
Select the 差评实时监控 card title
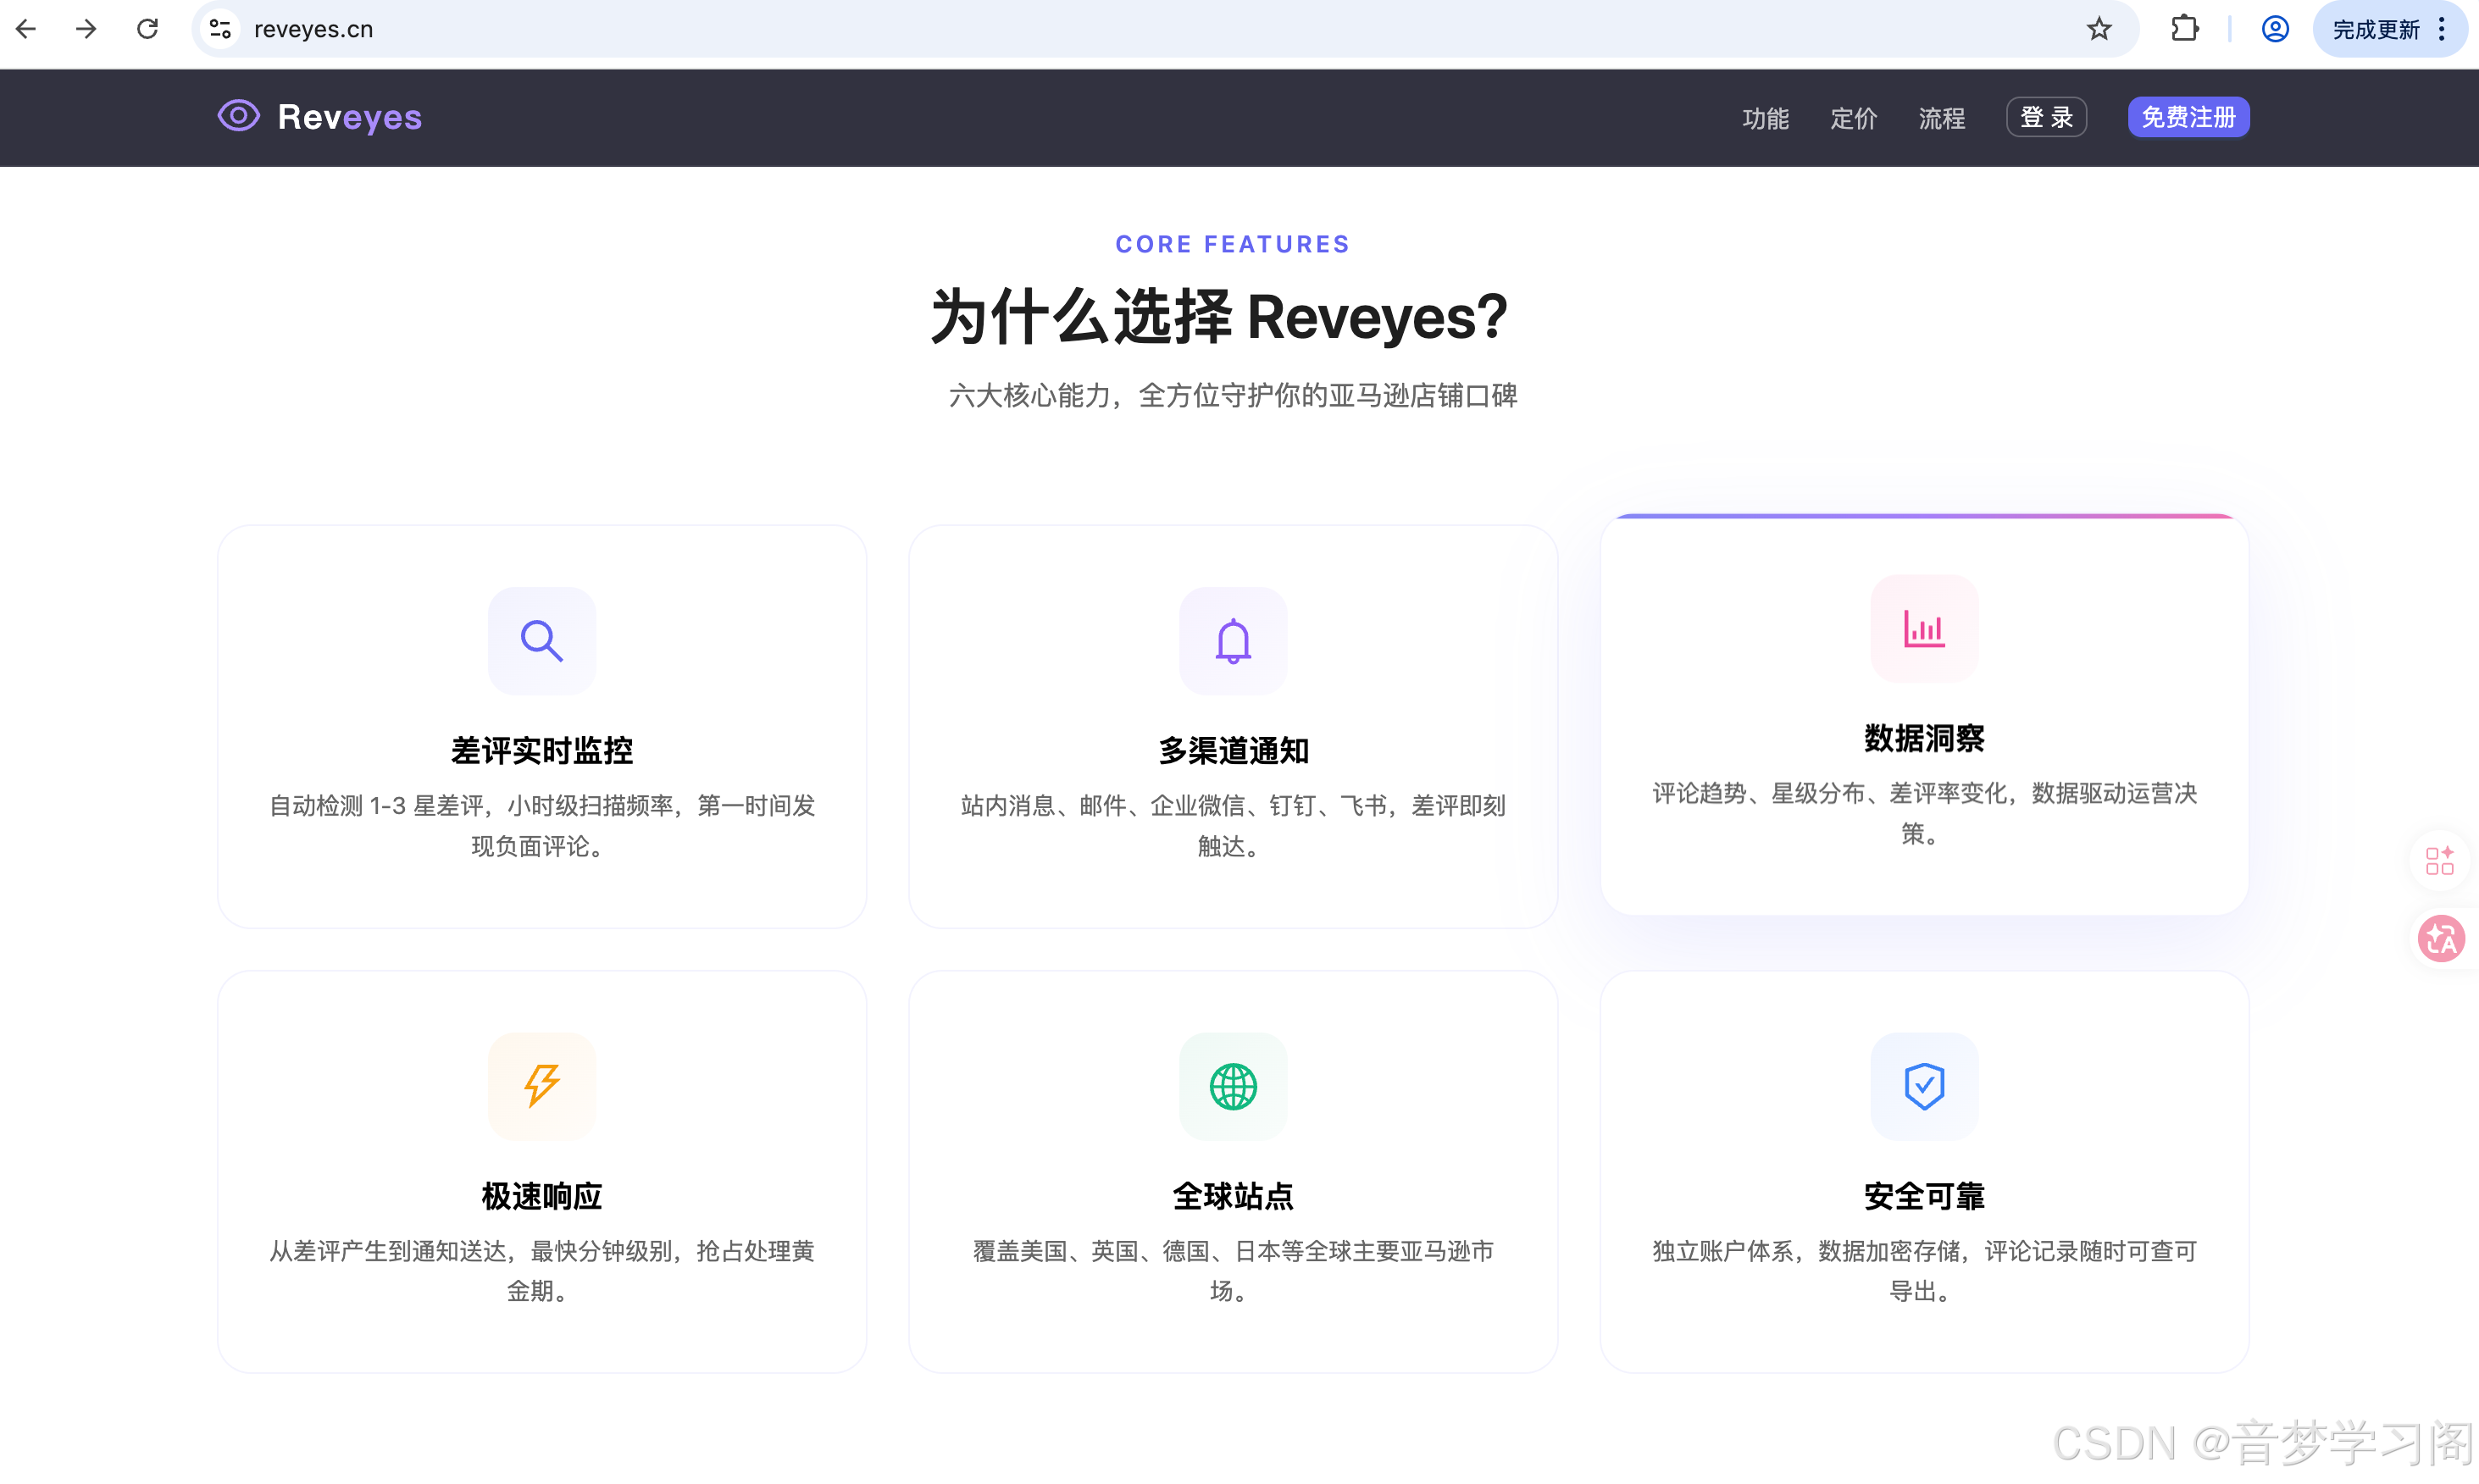pos(542,750)
